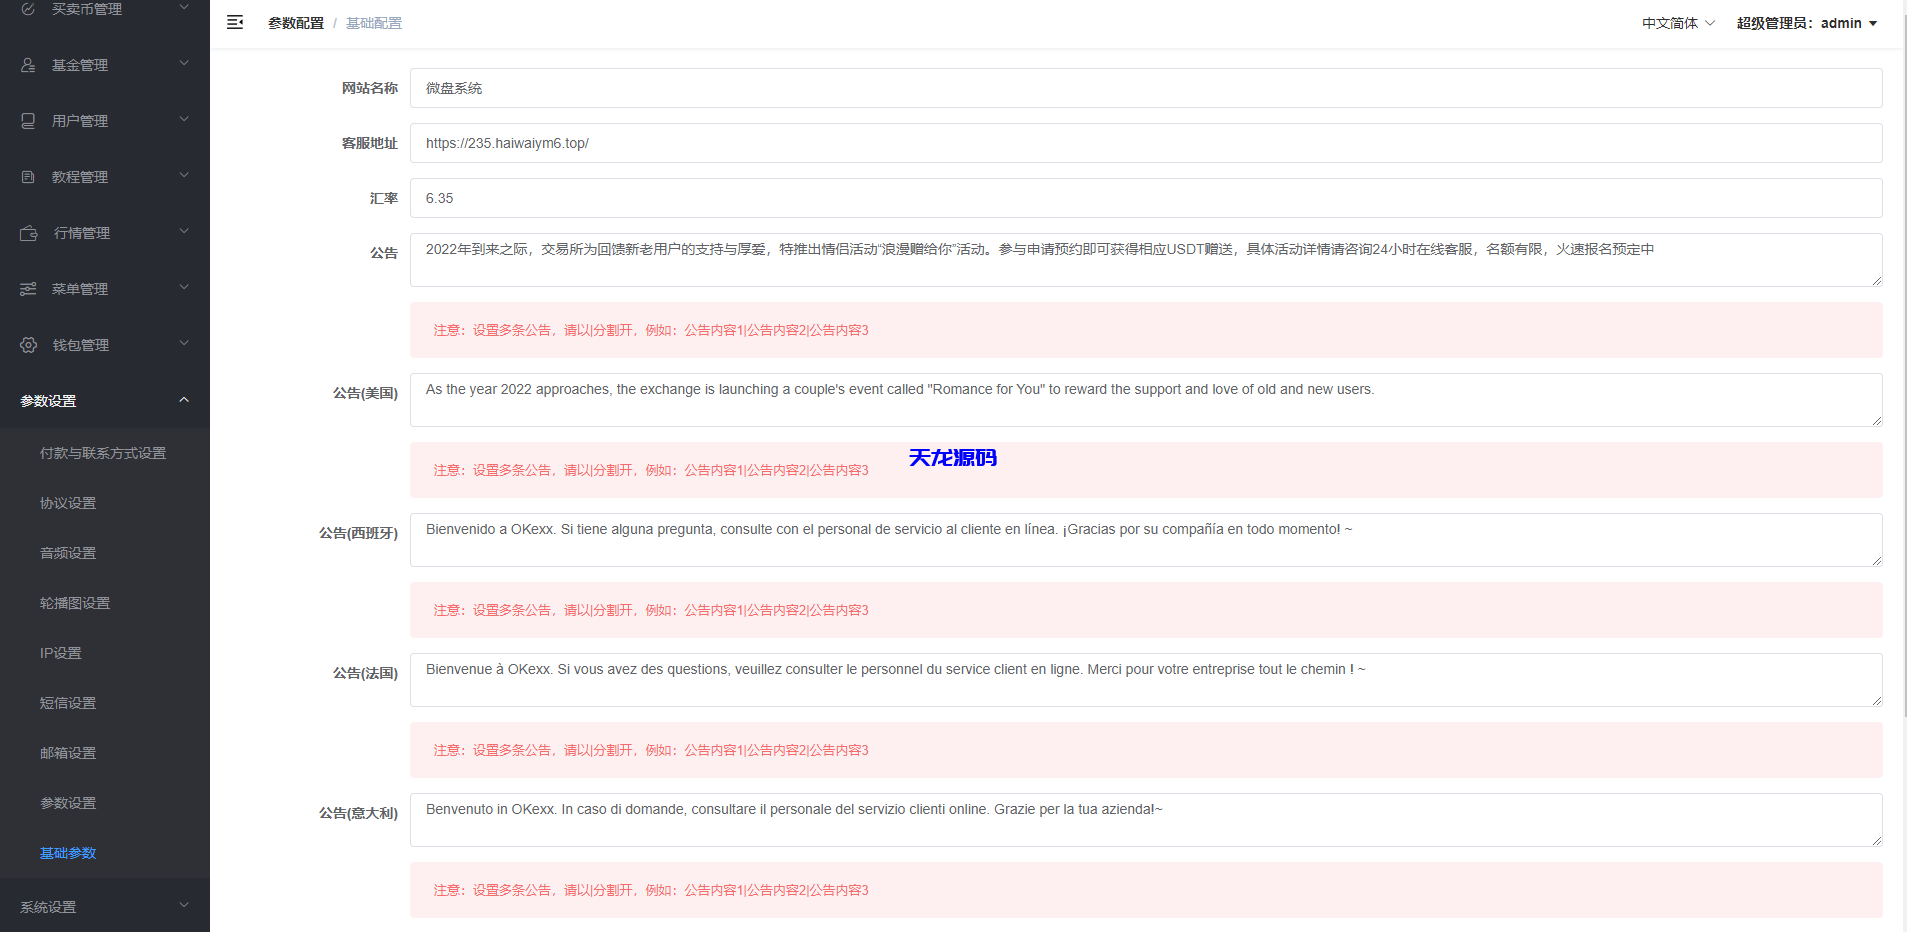Screen dimensions: 1907x932
Task: Click the 公告(意大利) announcement textarea
Action: 1146,820
